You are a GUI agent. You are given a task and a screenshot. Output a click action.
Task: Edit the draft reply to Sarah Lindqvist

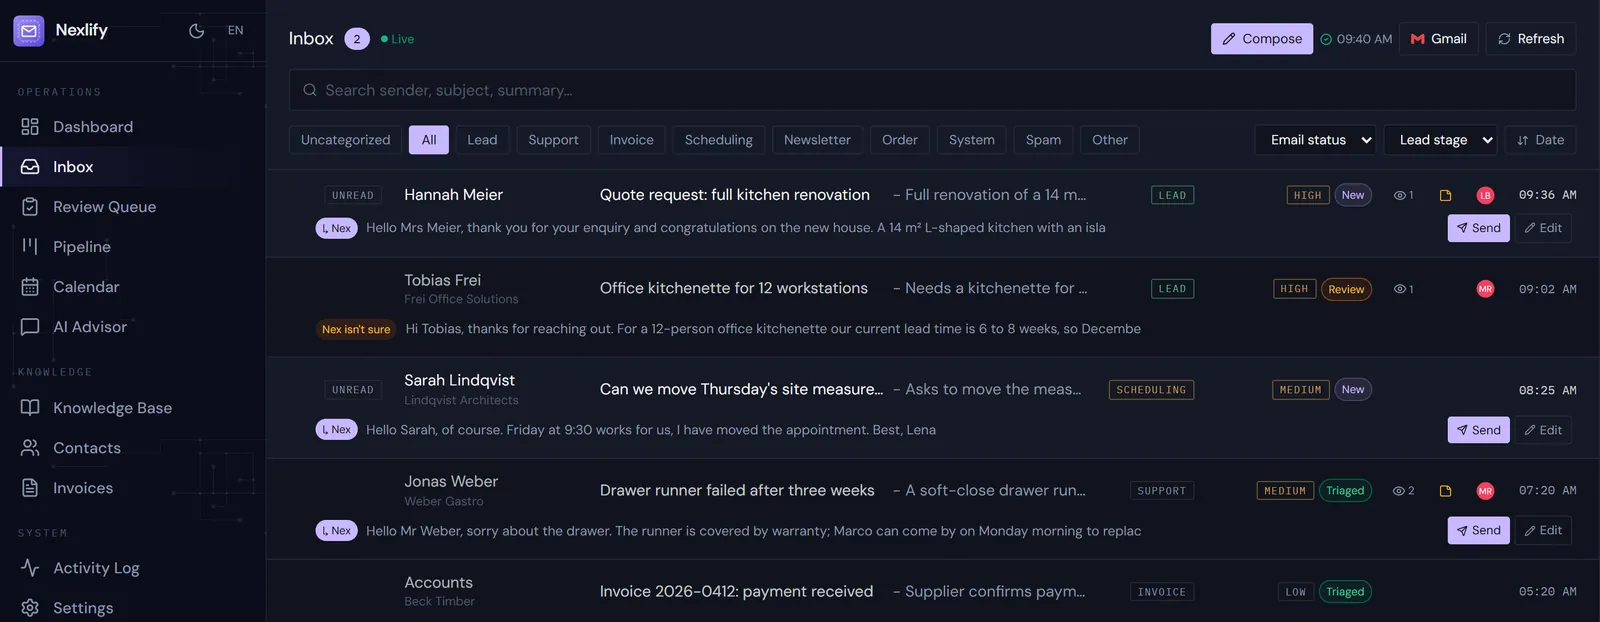[x=1543, y=430]
